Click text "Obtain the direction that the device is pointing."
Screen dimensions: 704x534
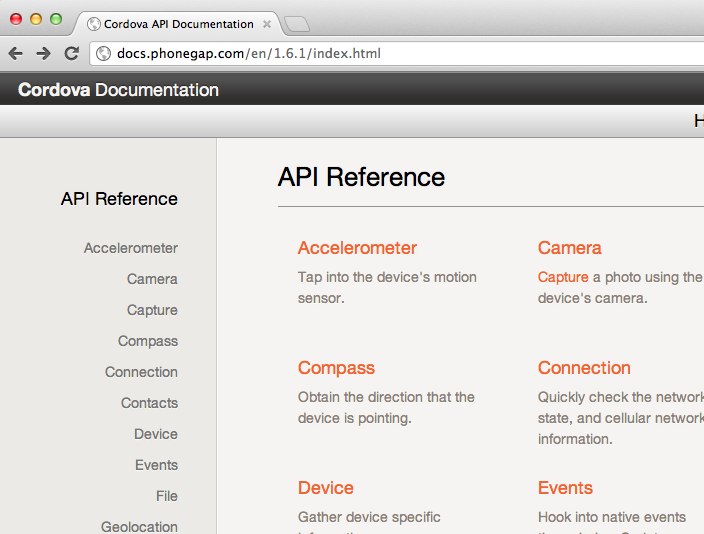click(x=386, y=407)
